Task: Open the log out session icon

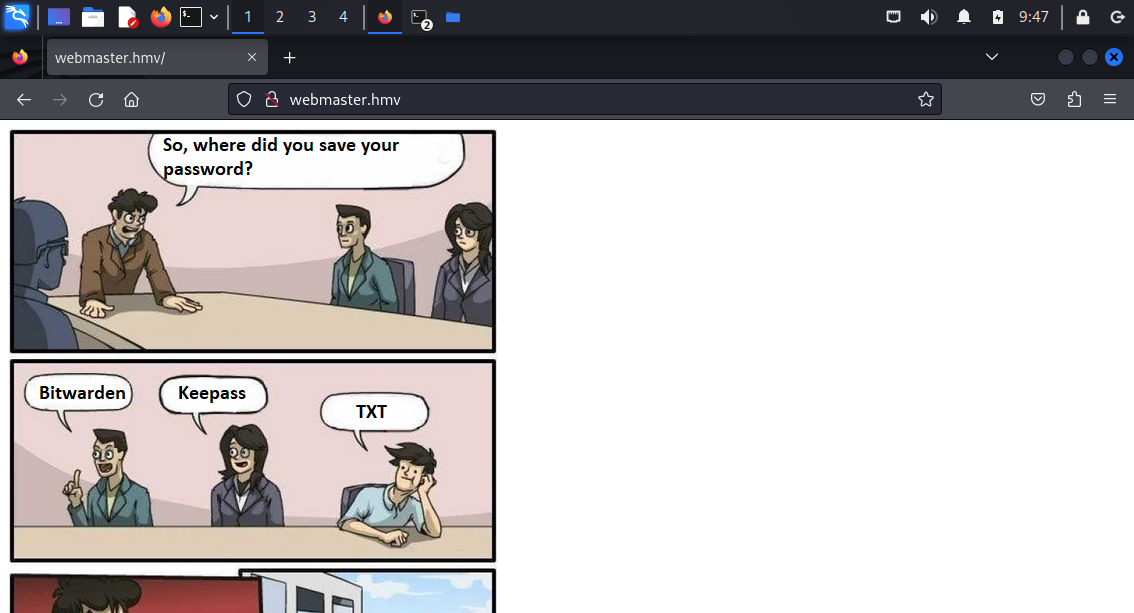Action: [x=1117, y=17]
